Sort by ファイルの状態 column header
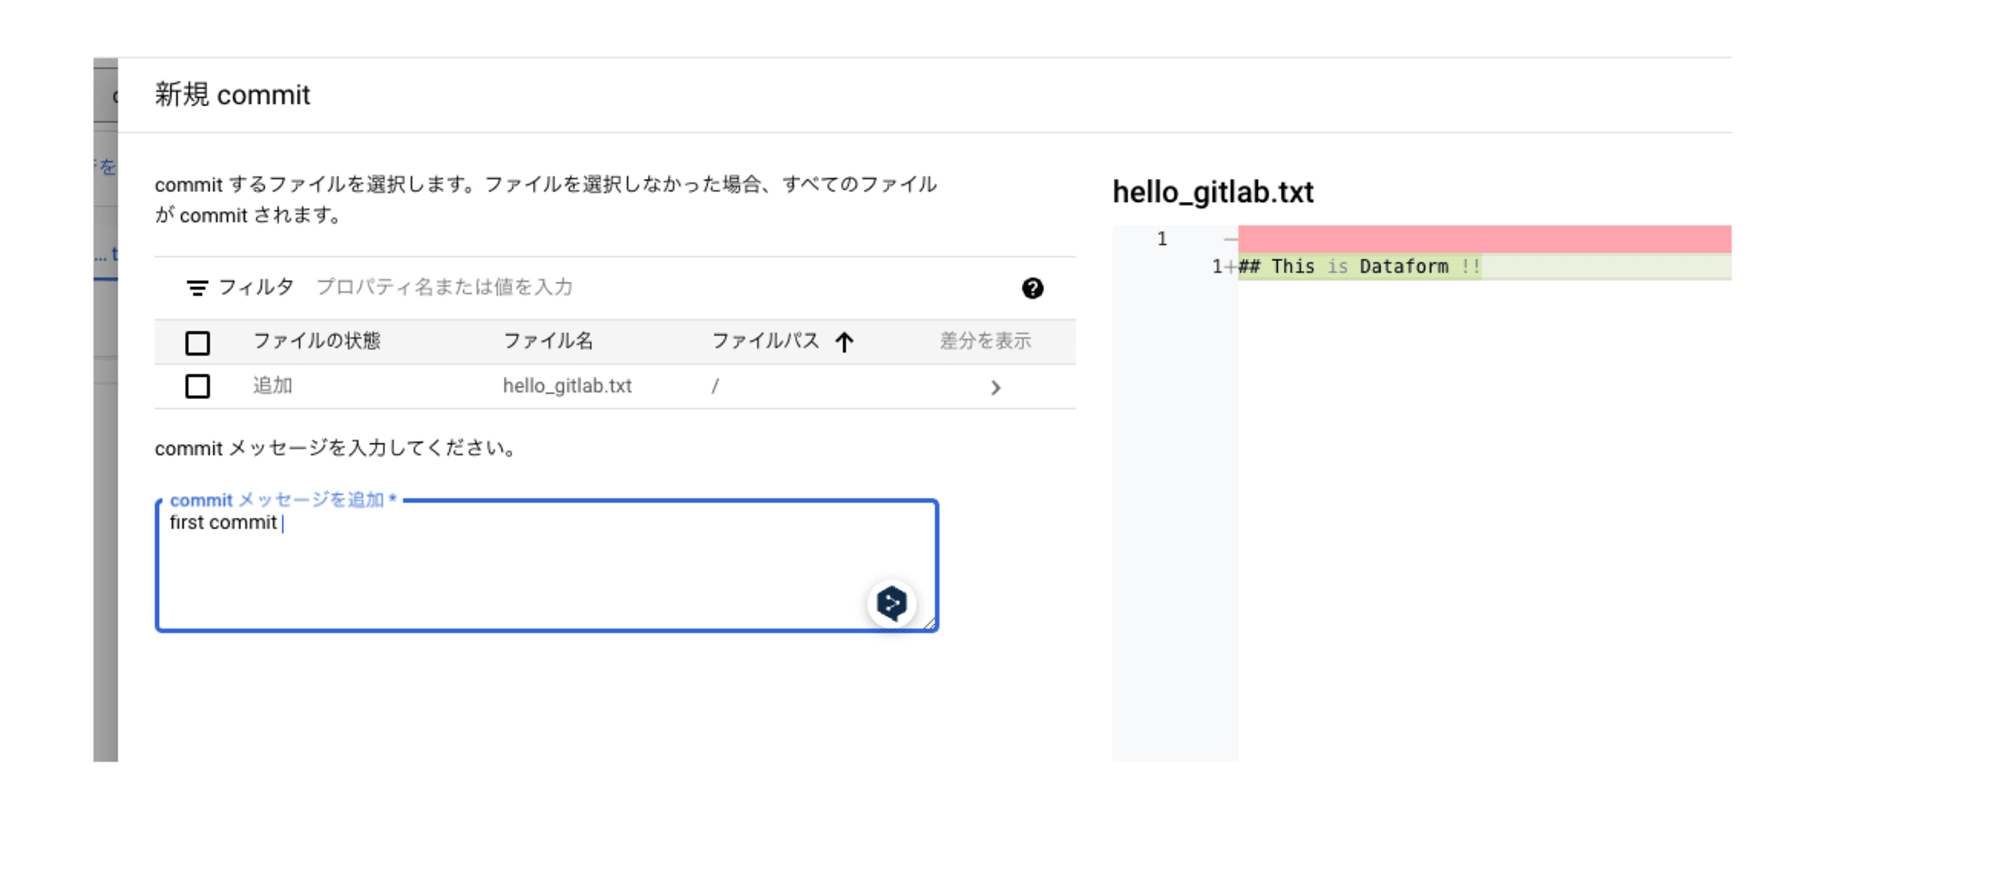 pyautogui.click(x=316, y=341)
